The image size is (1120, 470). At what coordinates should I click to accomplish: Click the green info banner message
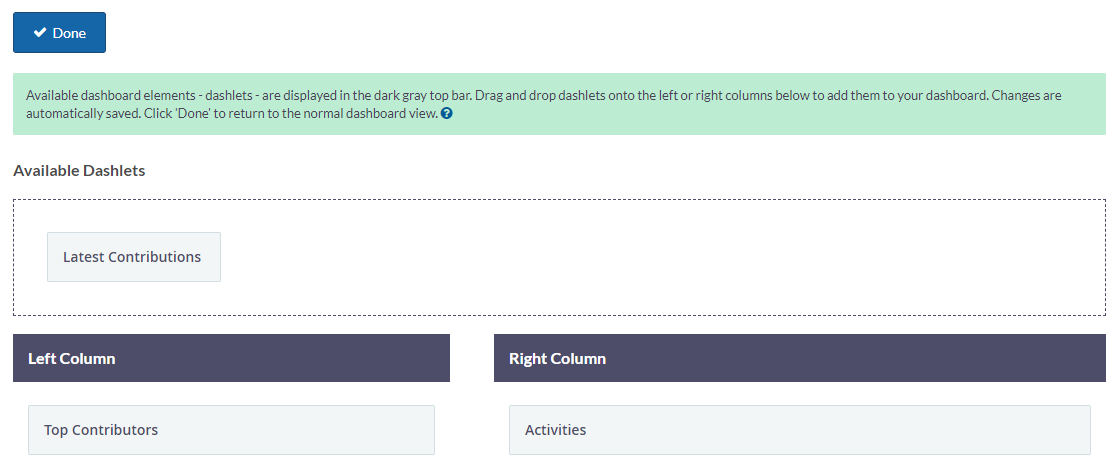click(559, 104)
